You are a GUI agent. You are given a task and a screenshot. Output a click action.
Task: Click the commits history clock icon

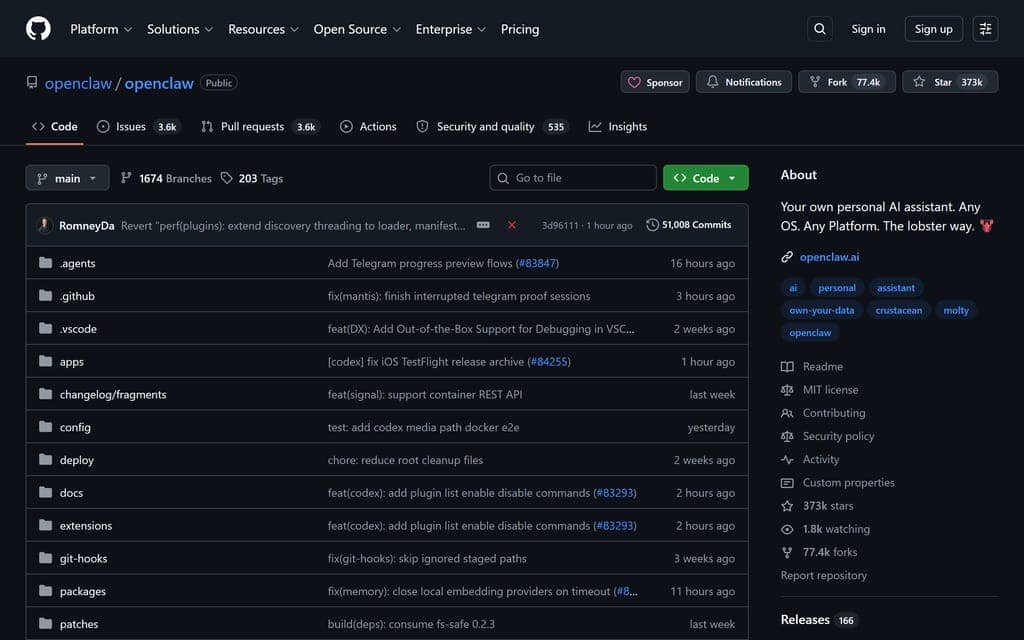[652, 225]
